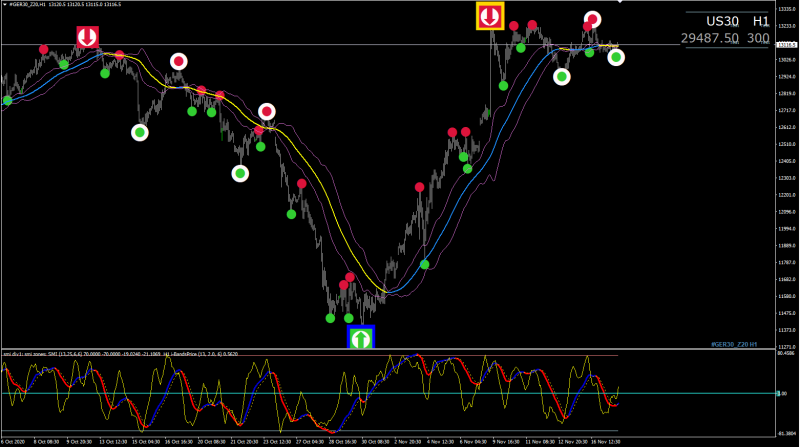Select the 300 value next to the price
The height and width of the screenshot is (447, 800).
tap(758, 38)
